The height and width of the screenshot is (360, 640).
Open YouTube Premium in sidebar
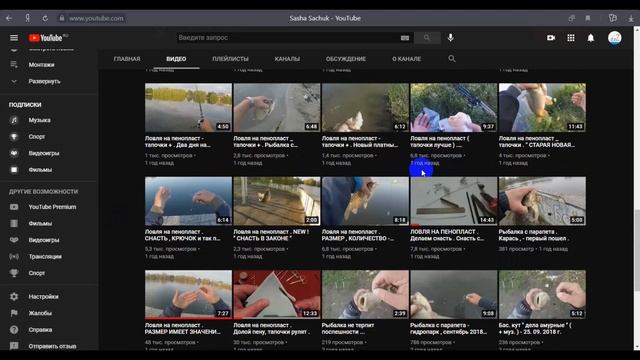click(52, 207)
